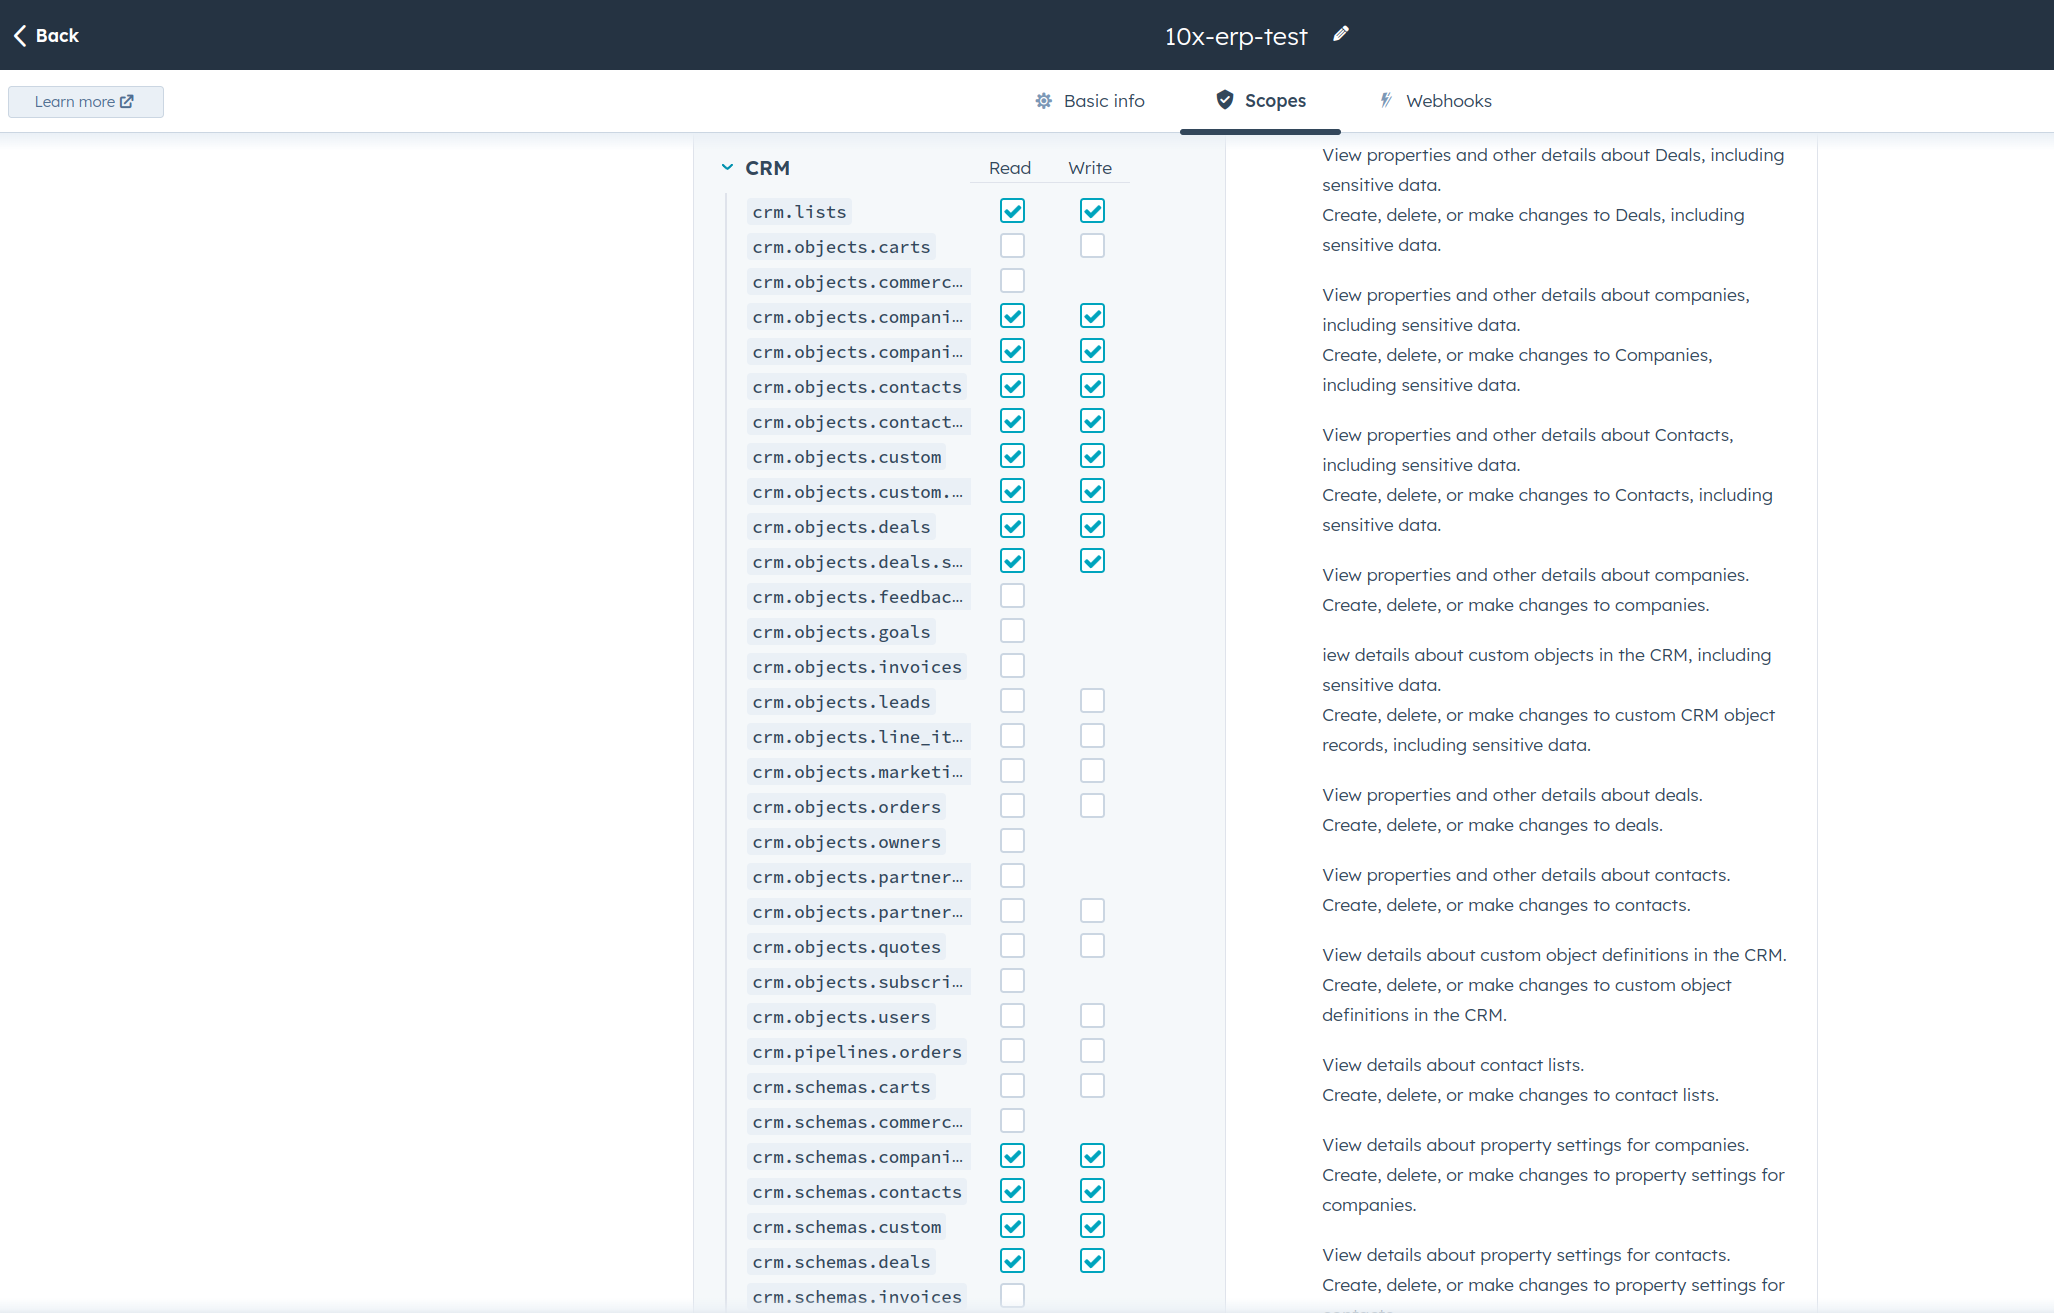Click the Webhooks lightning bolt icon
This screenshot has height=1313, width=2054.
coord(1386,100)
